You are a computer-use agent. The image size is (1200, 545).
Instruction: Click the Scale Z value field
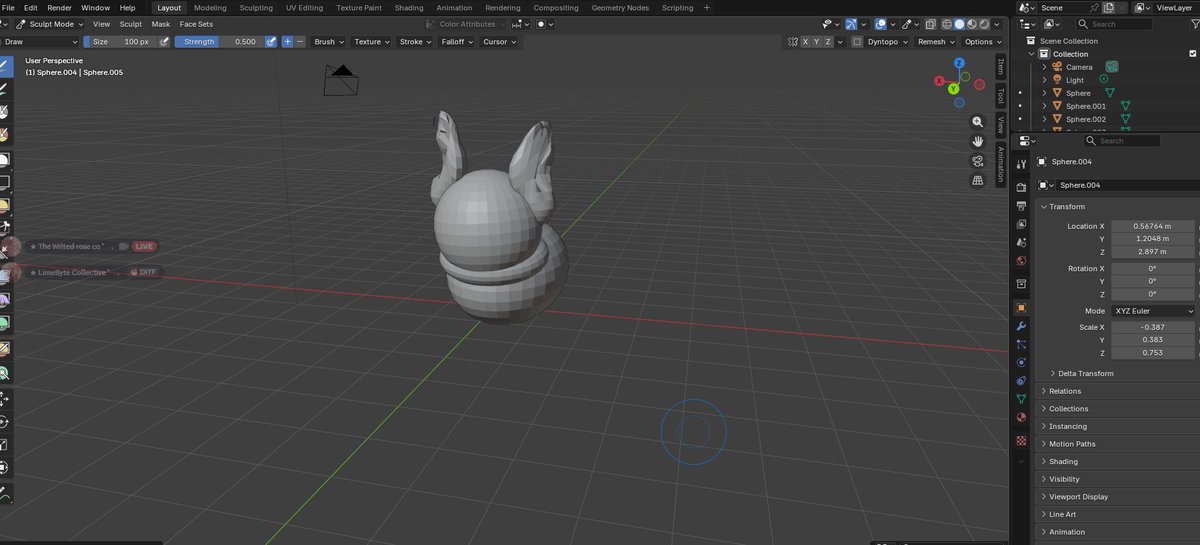click(1153, 353)
